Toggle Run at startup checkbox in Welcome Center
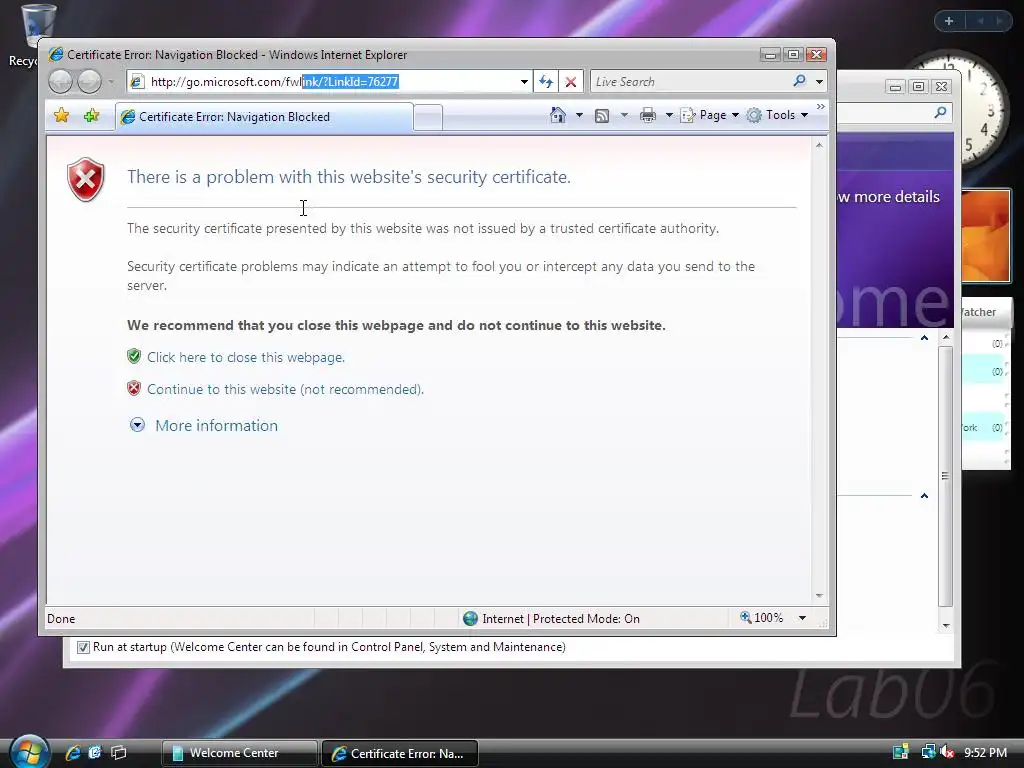The image size is (1024, 768). pos(83,647)
